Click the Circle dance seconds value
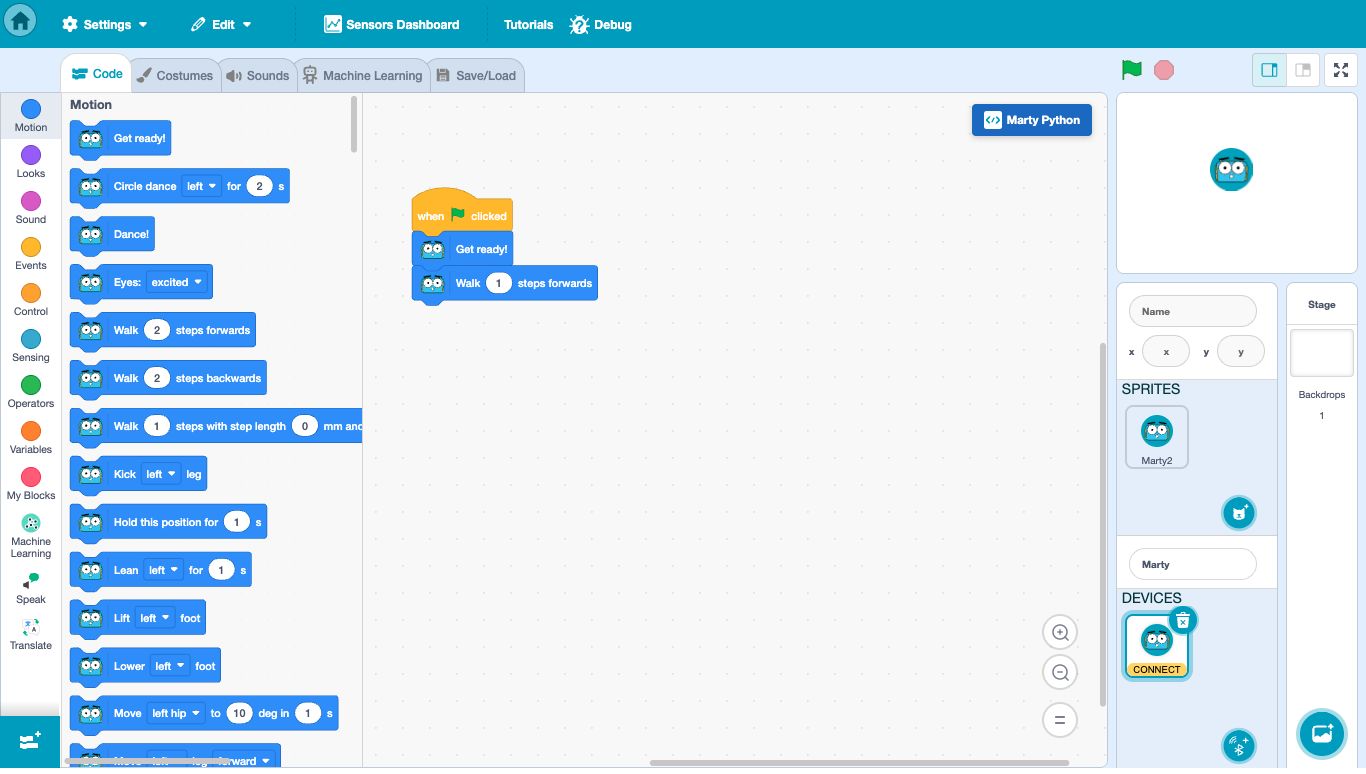 tap(259, 186)
